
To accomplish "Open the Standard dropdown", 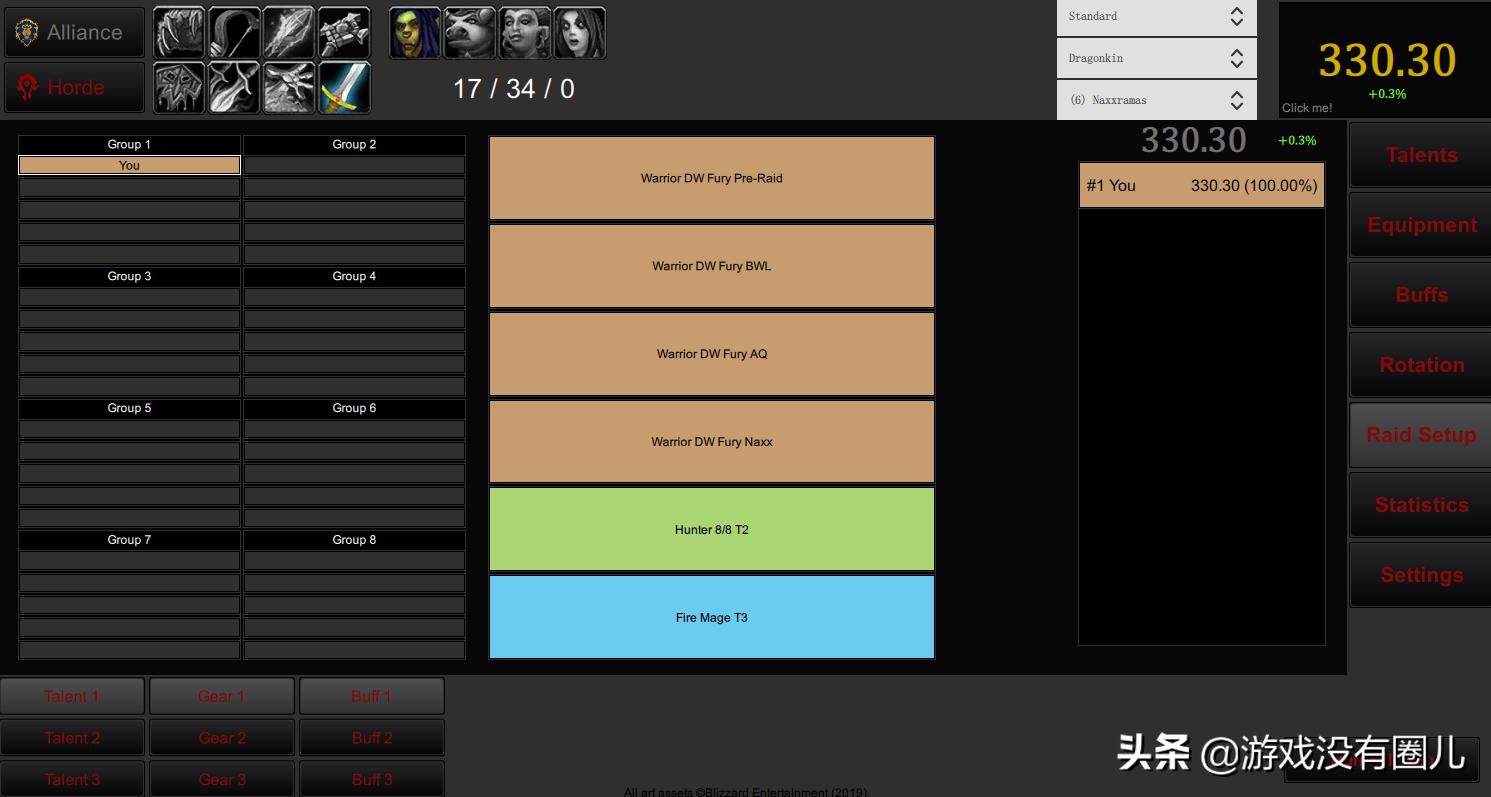I will [1157, 17].
